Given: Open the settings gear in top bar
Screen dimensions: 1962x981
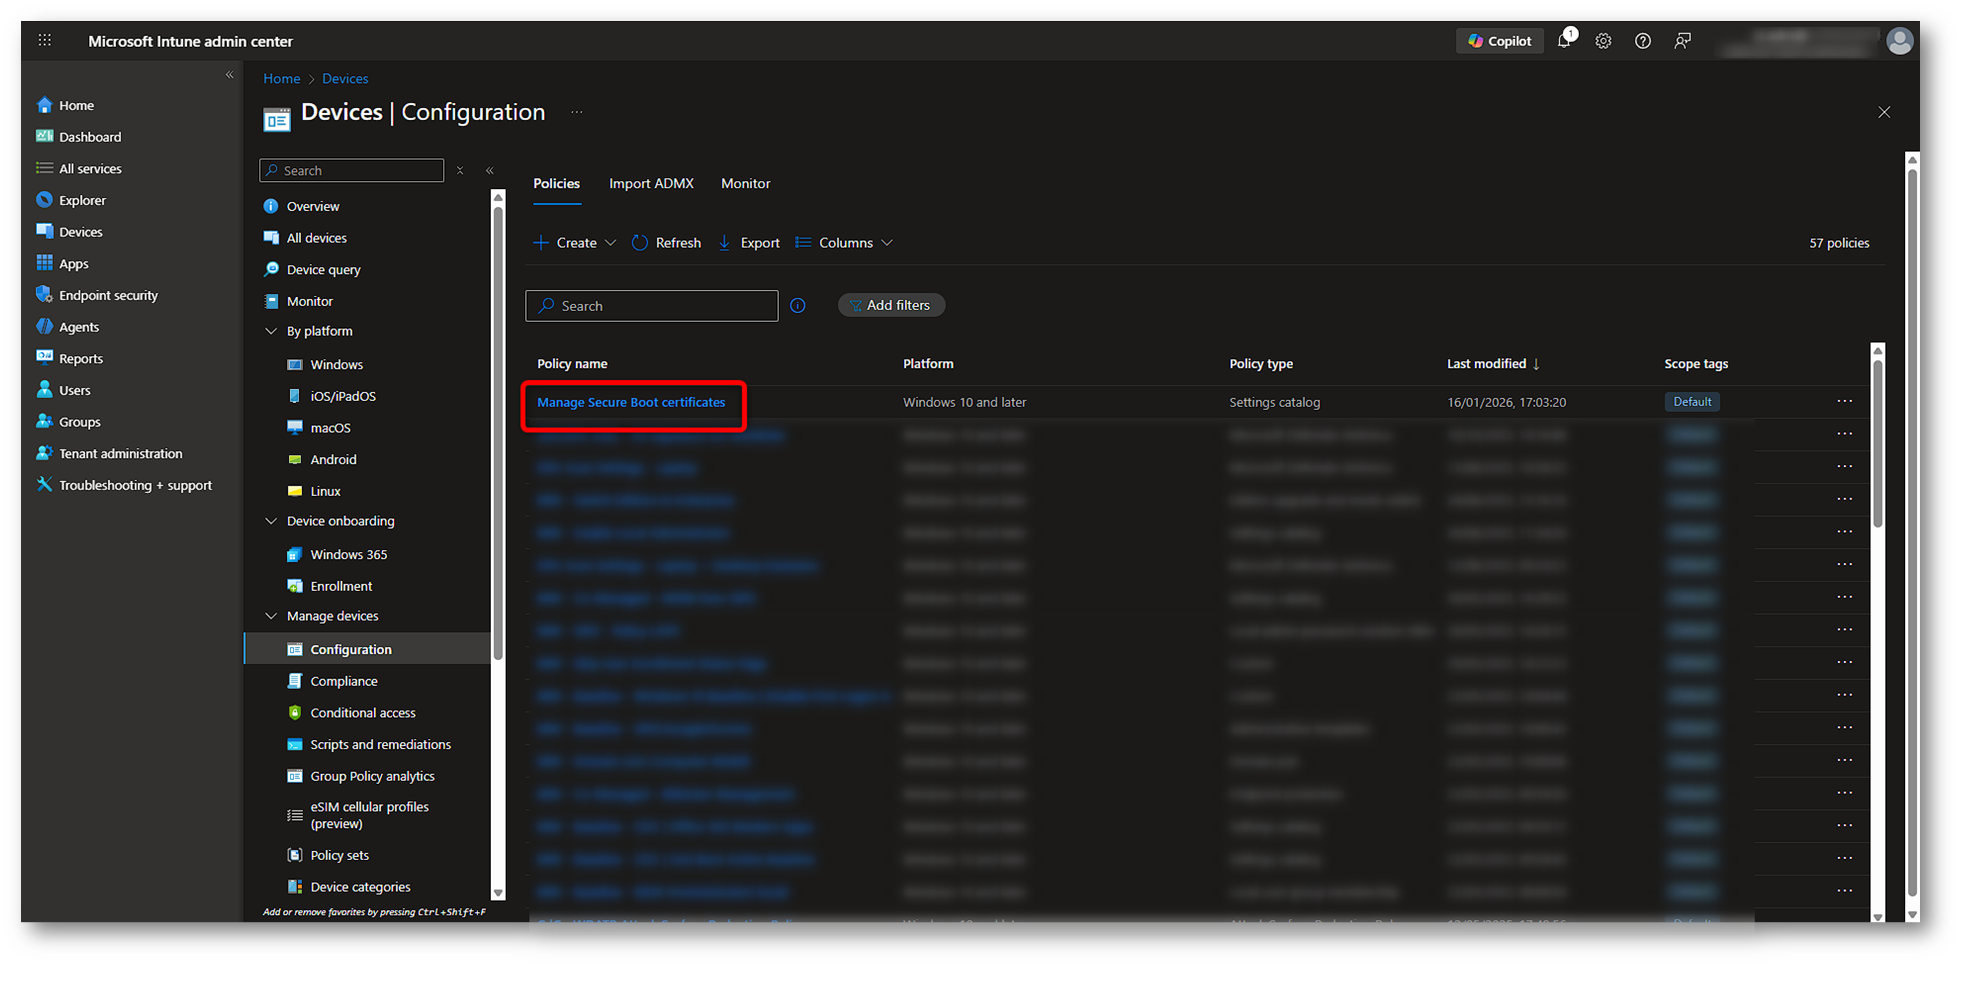Looking at the screenshot, I should pyautogui.click(x=1603, y=41).
